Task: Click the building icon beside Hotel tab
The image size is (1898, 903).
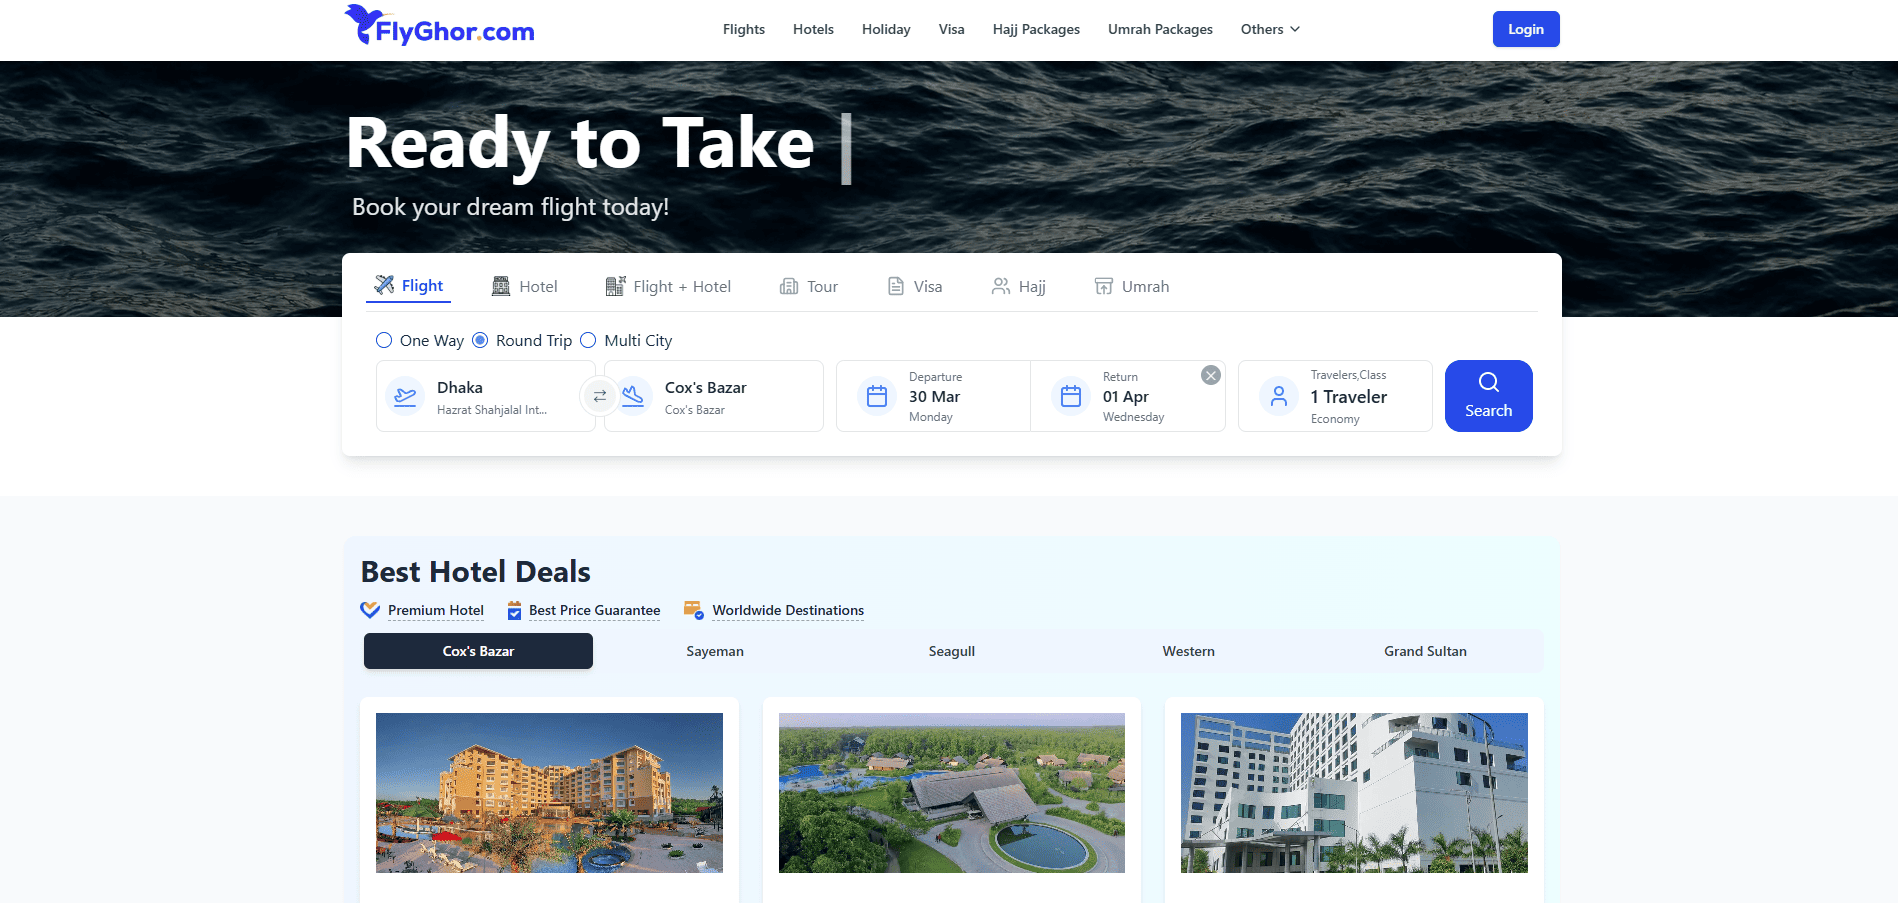Action: pyautogui.click(x=501, y=286)
